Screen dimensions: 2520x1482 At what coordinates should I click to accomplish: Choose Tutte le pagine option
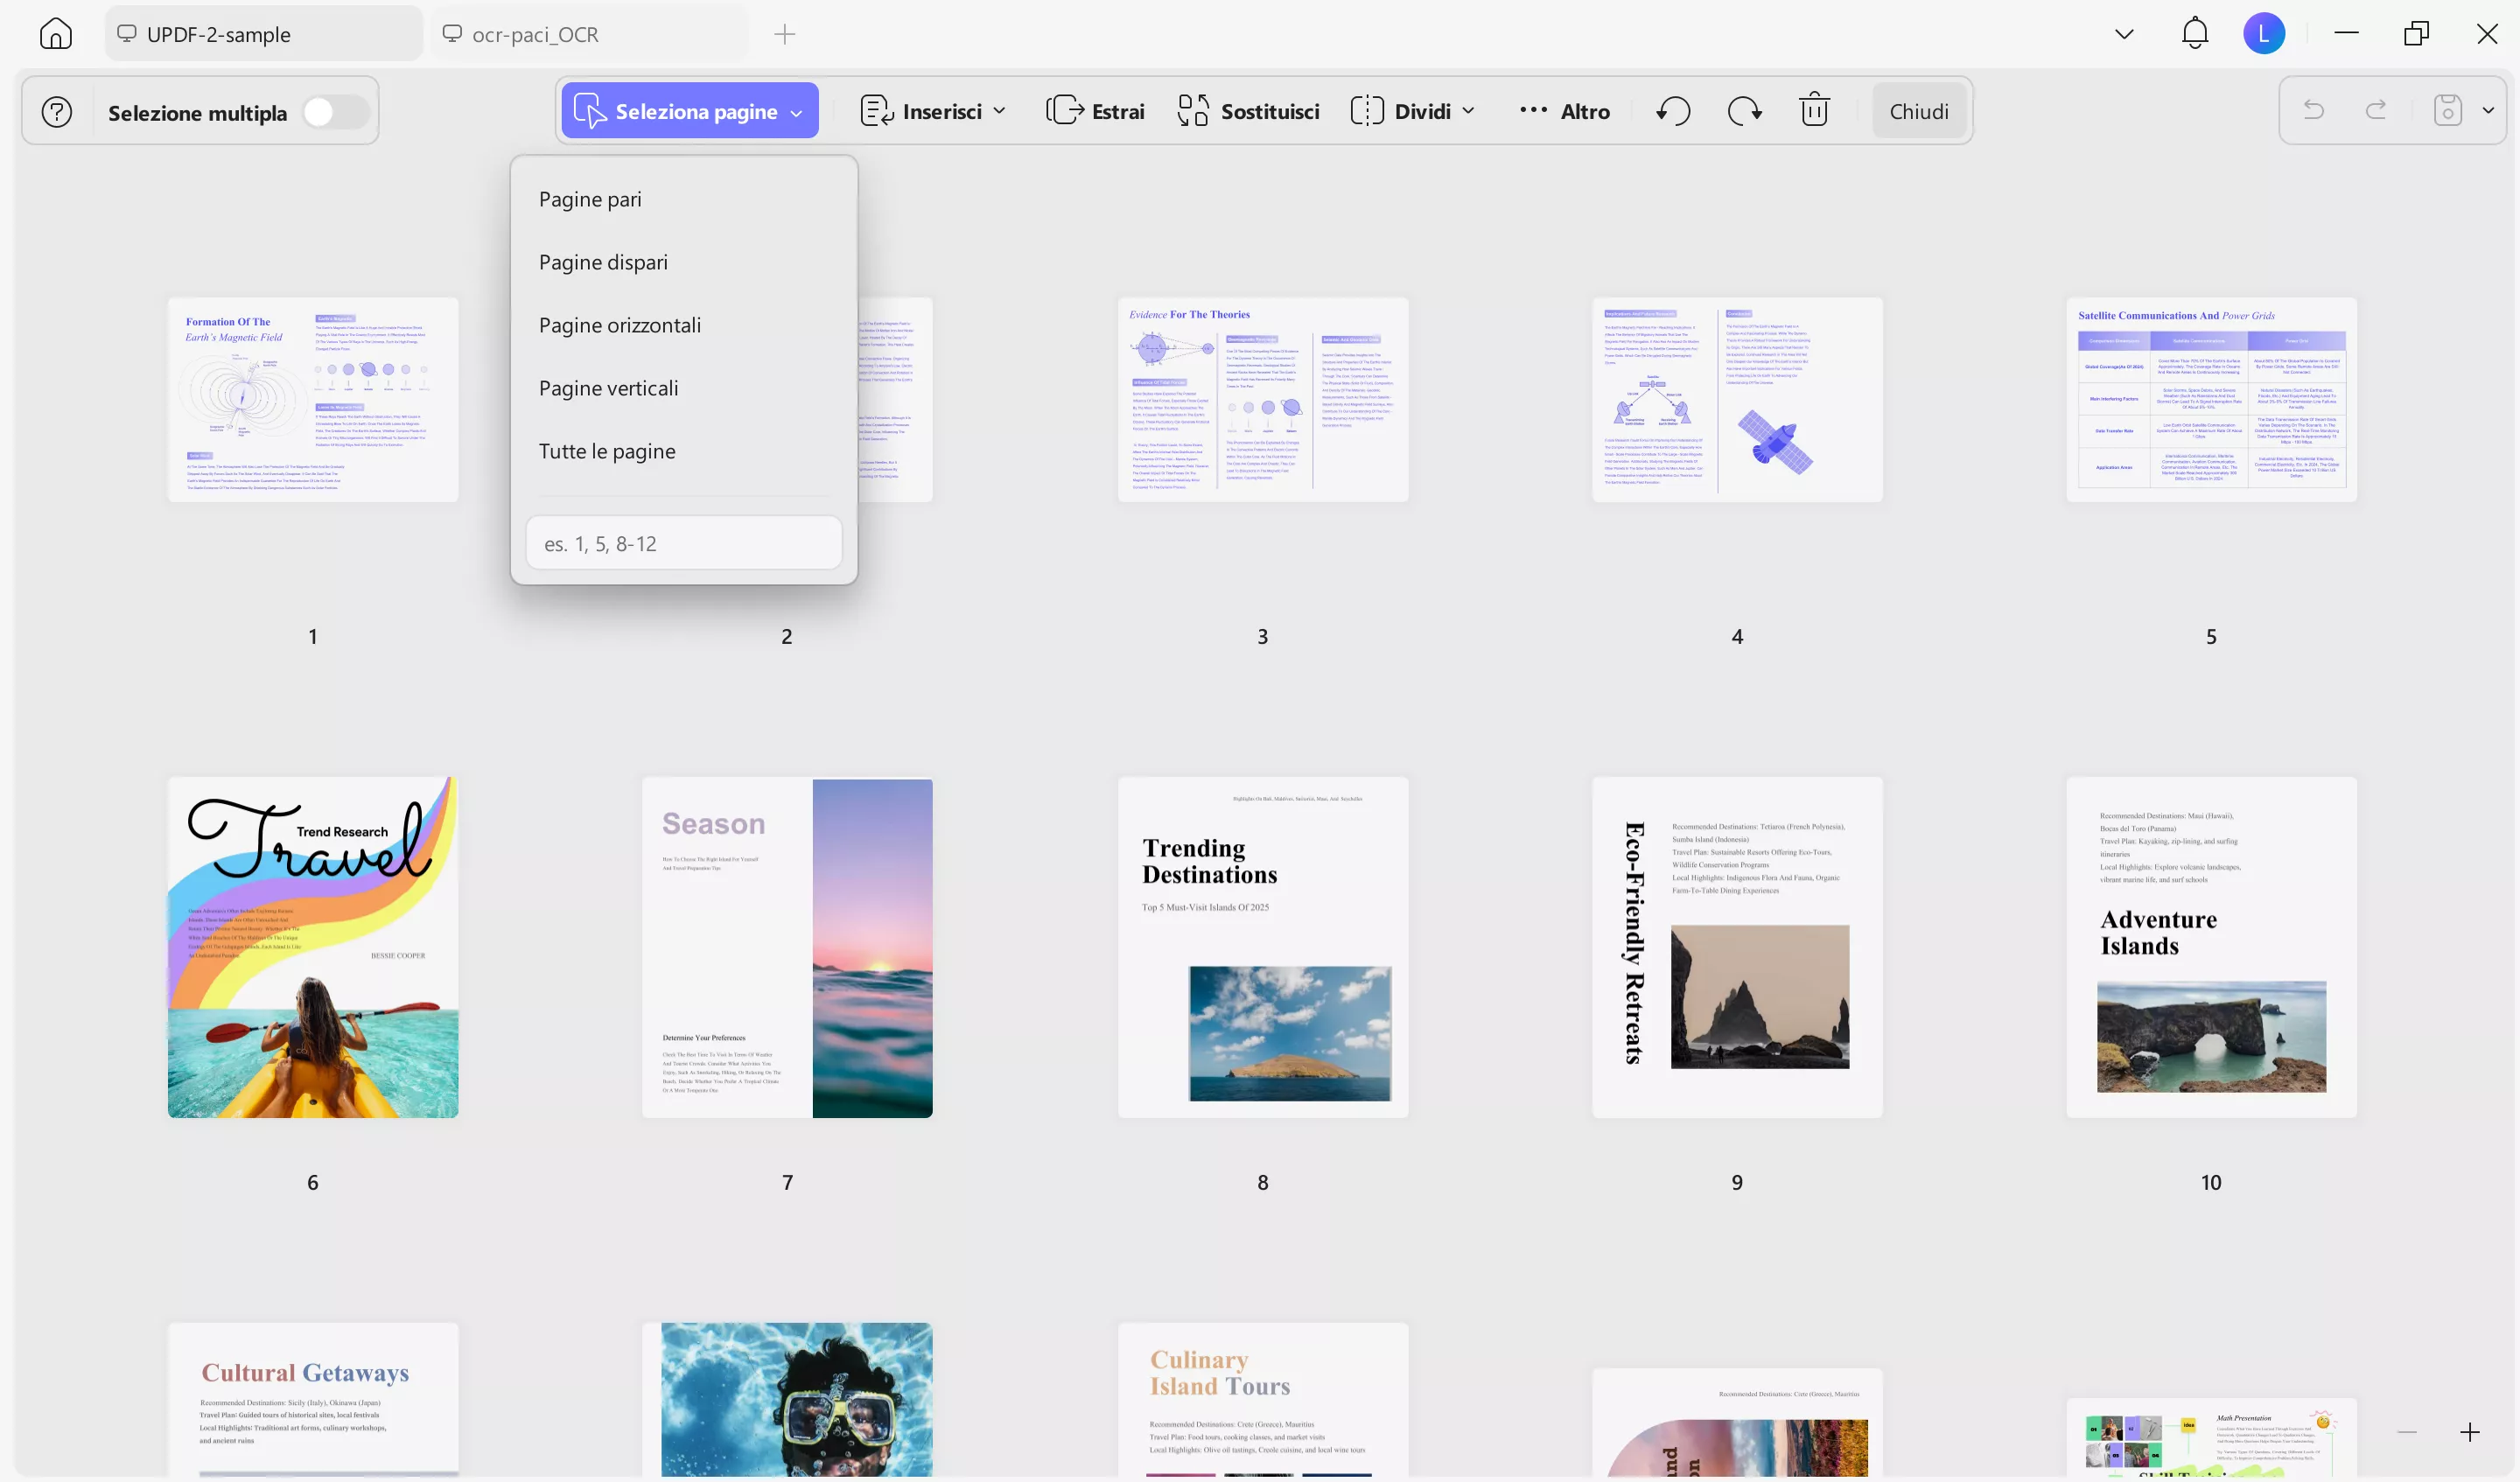click(607, 451)
